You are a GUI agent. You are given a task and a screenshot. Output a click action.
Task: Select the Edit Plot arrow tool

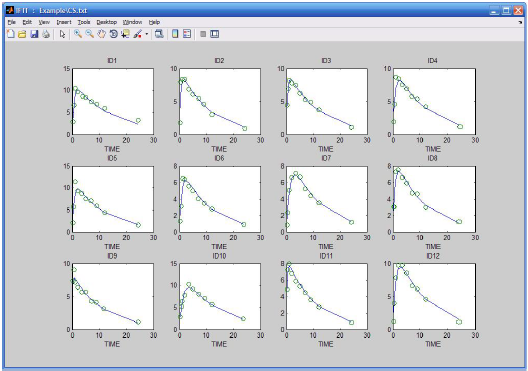[62, 34]
